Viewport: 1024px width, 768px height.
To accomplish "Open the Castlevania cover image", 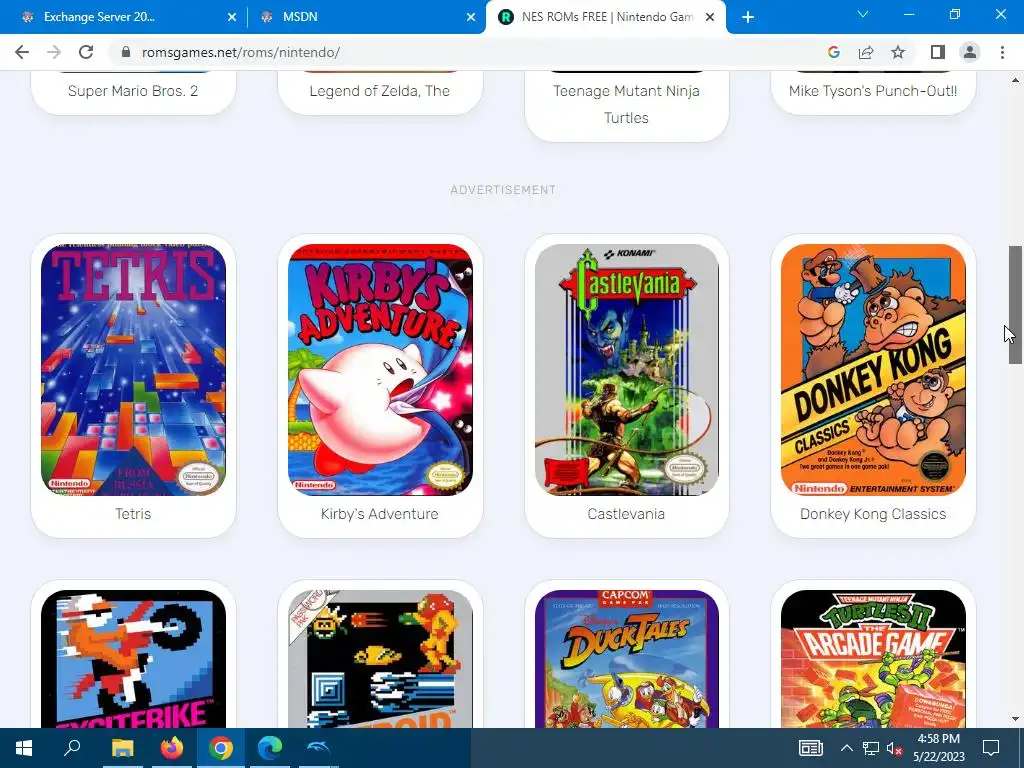I will [x=626, y=370].
